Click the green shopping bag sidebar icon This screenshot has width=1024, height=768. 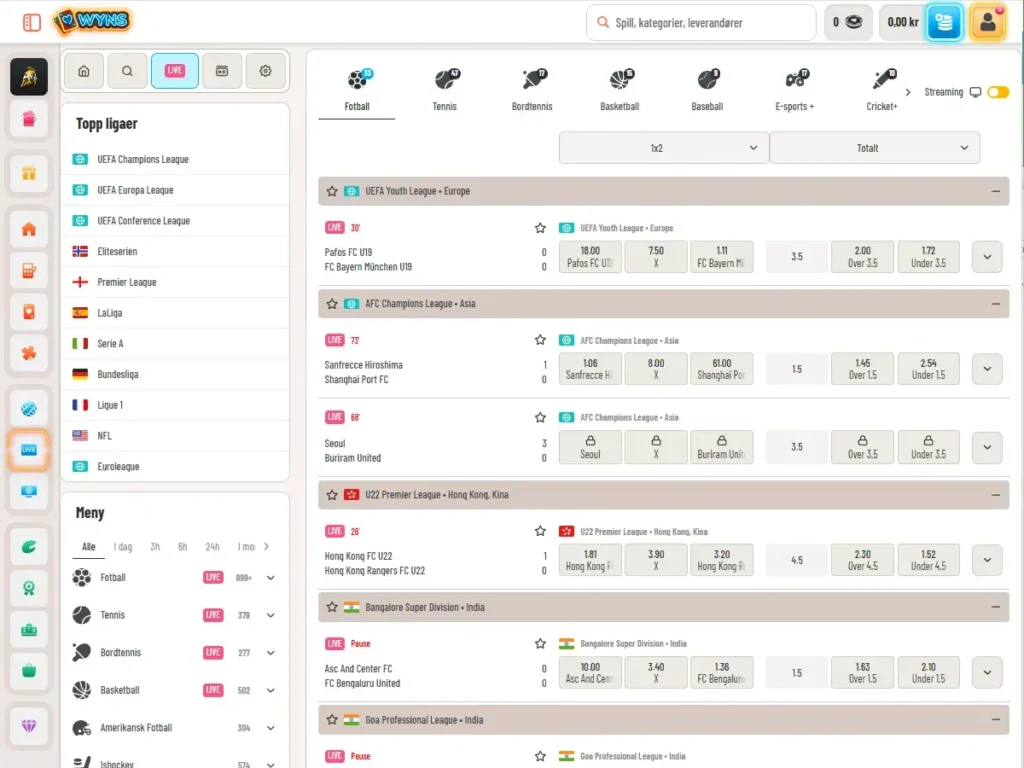pyautogui.click(x=29, y=671)
